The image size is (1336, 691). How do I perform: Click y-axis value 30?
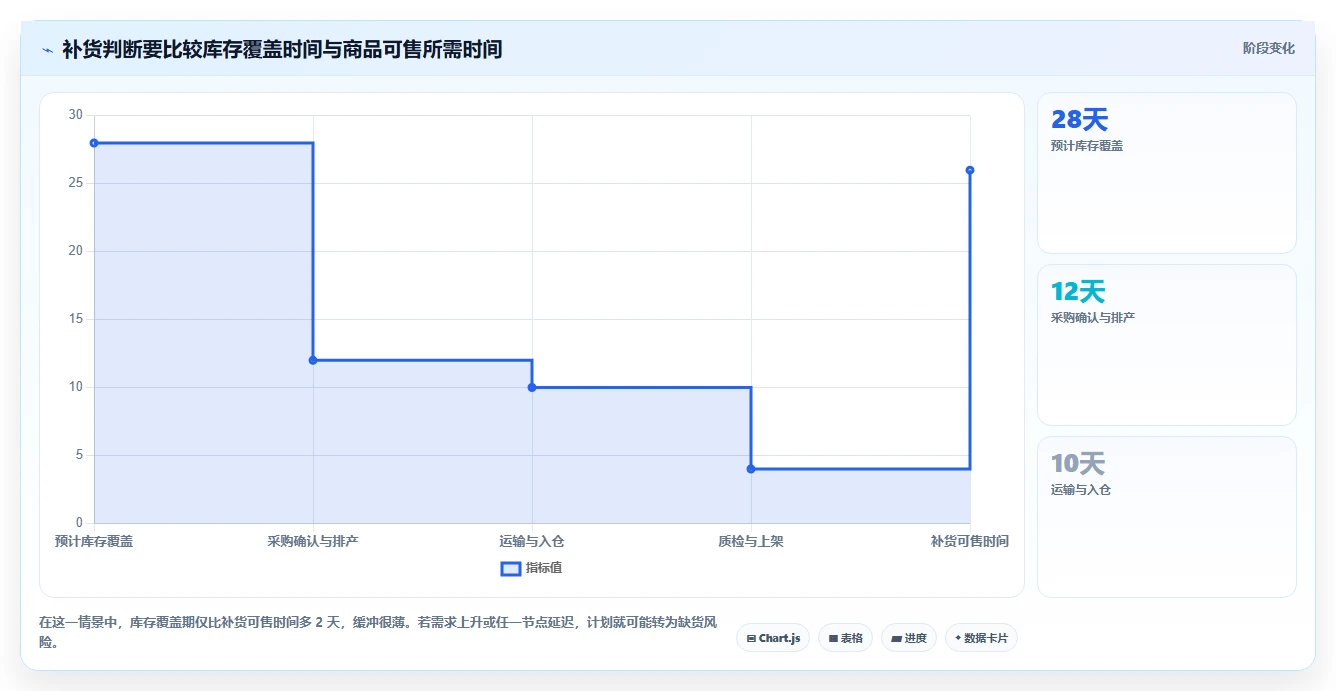click(x=76, y=115)
